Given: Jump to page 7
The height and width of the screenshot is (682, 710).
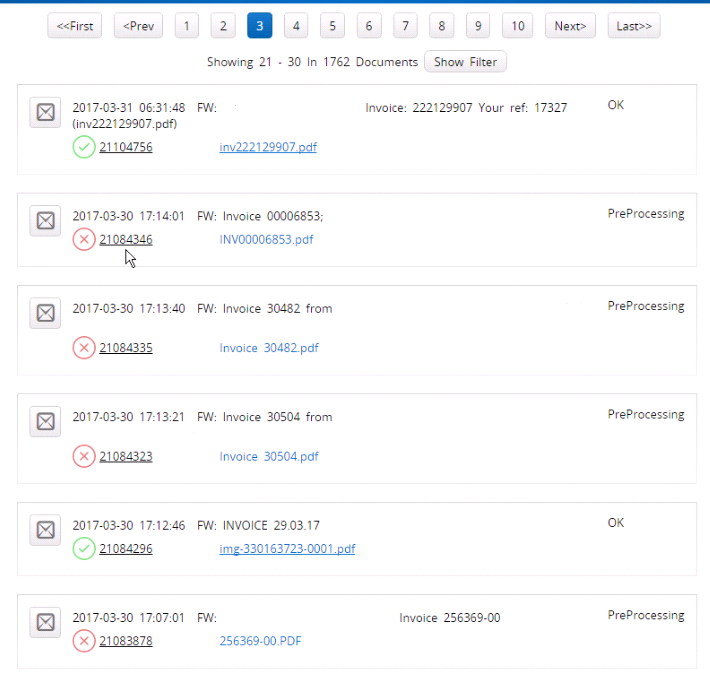Looking at the screenshot, I should tap(405, 26).
